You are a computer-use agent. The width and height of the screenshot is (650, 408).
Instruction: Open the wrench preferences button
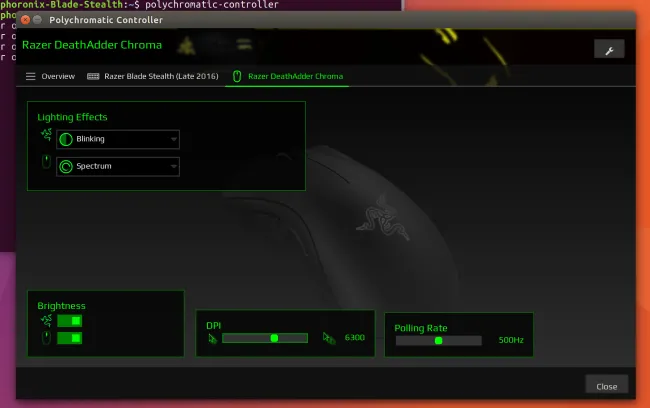point(609,49)
